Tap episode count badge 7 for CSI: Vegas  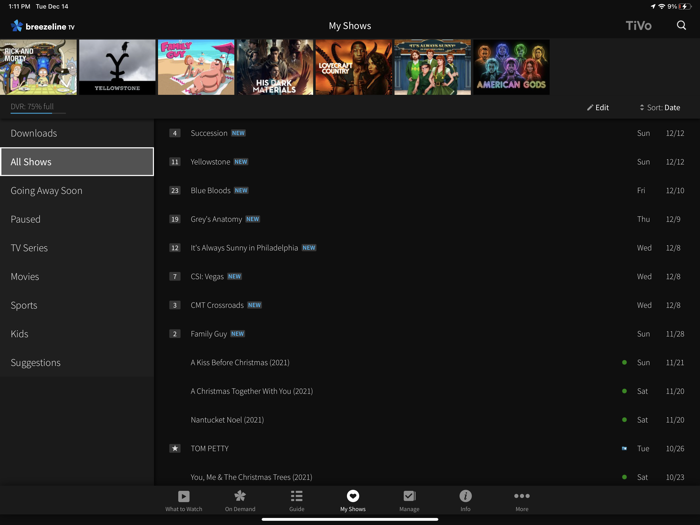tap(175, 276)
